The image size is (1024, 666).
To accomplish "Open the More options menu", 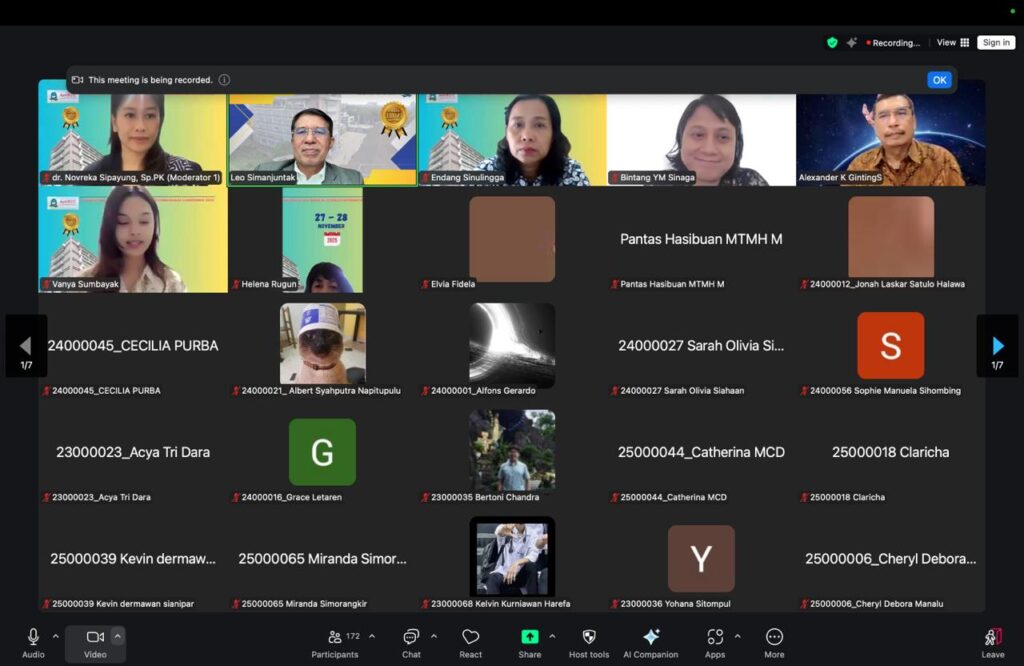I will coord(774,641).
